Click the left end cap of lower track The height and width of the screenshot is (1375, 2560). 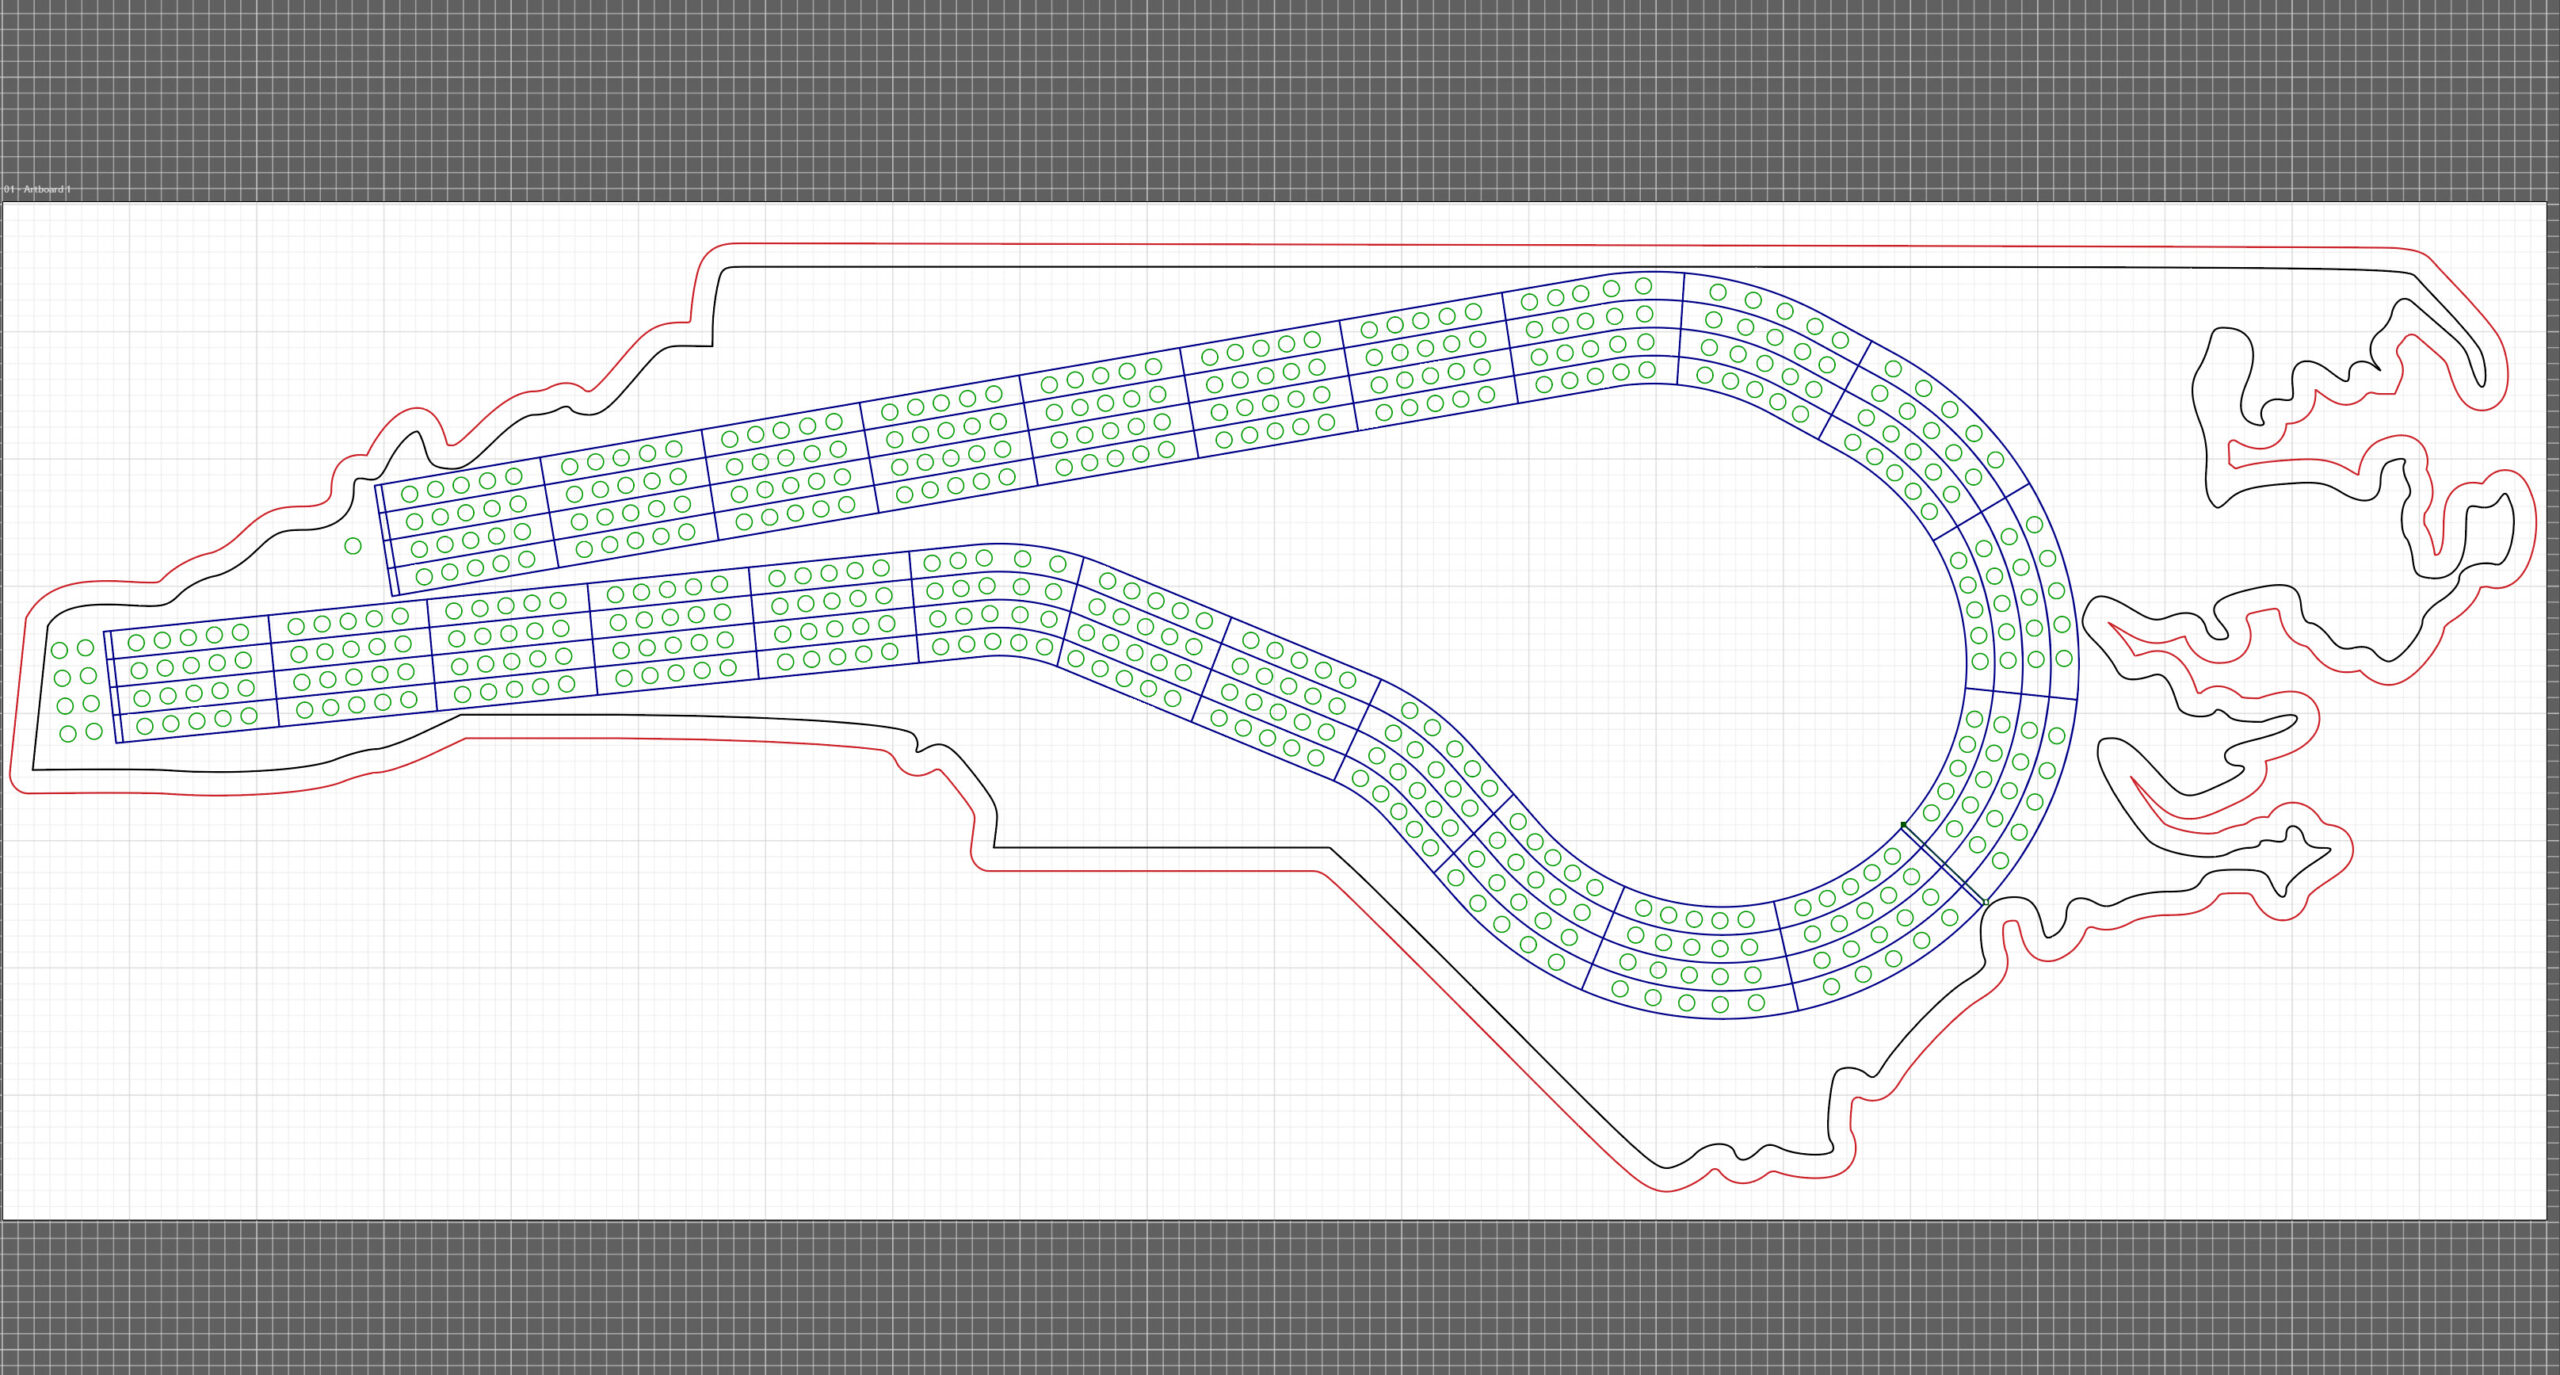coord(111,687)
